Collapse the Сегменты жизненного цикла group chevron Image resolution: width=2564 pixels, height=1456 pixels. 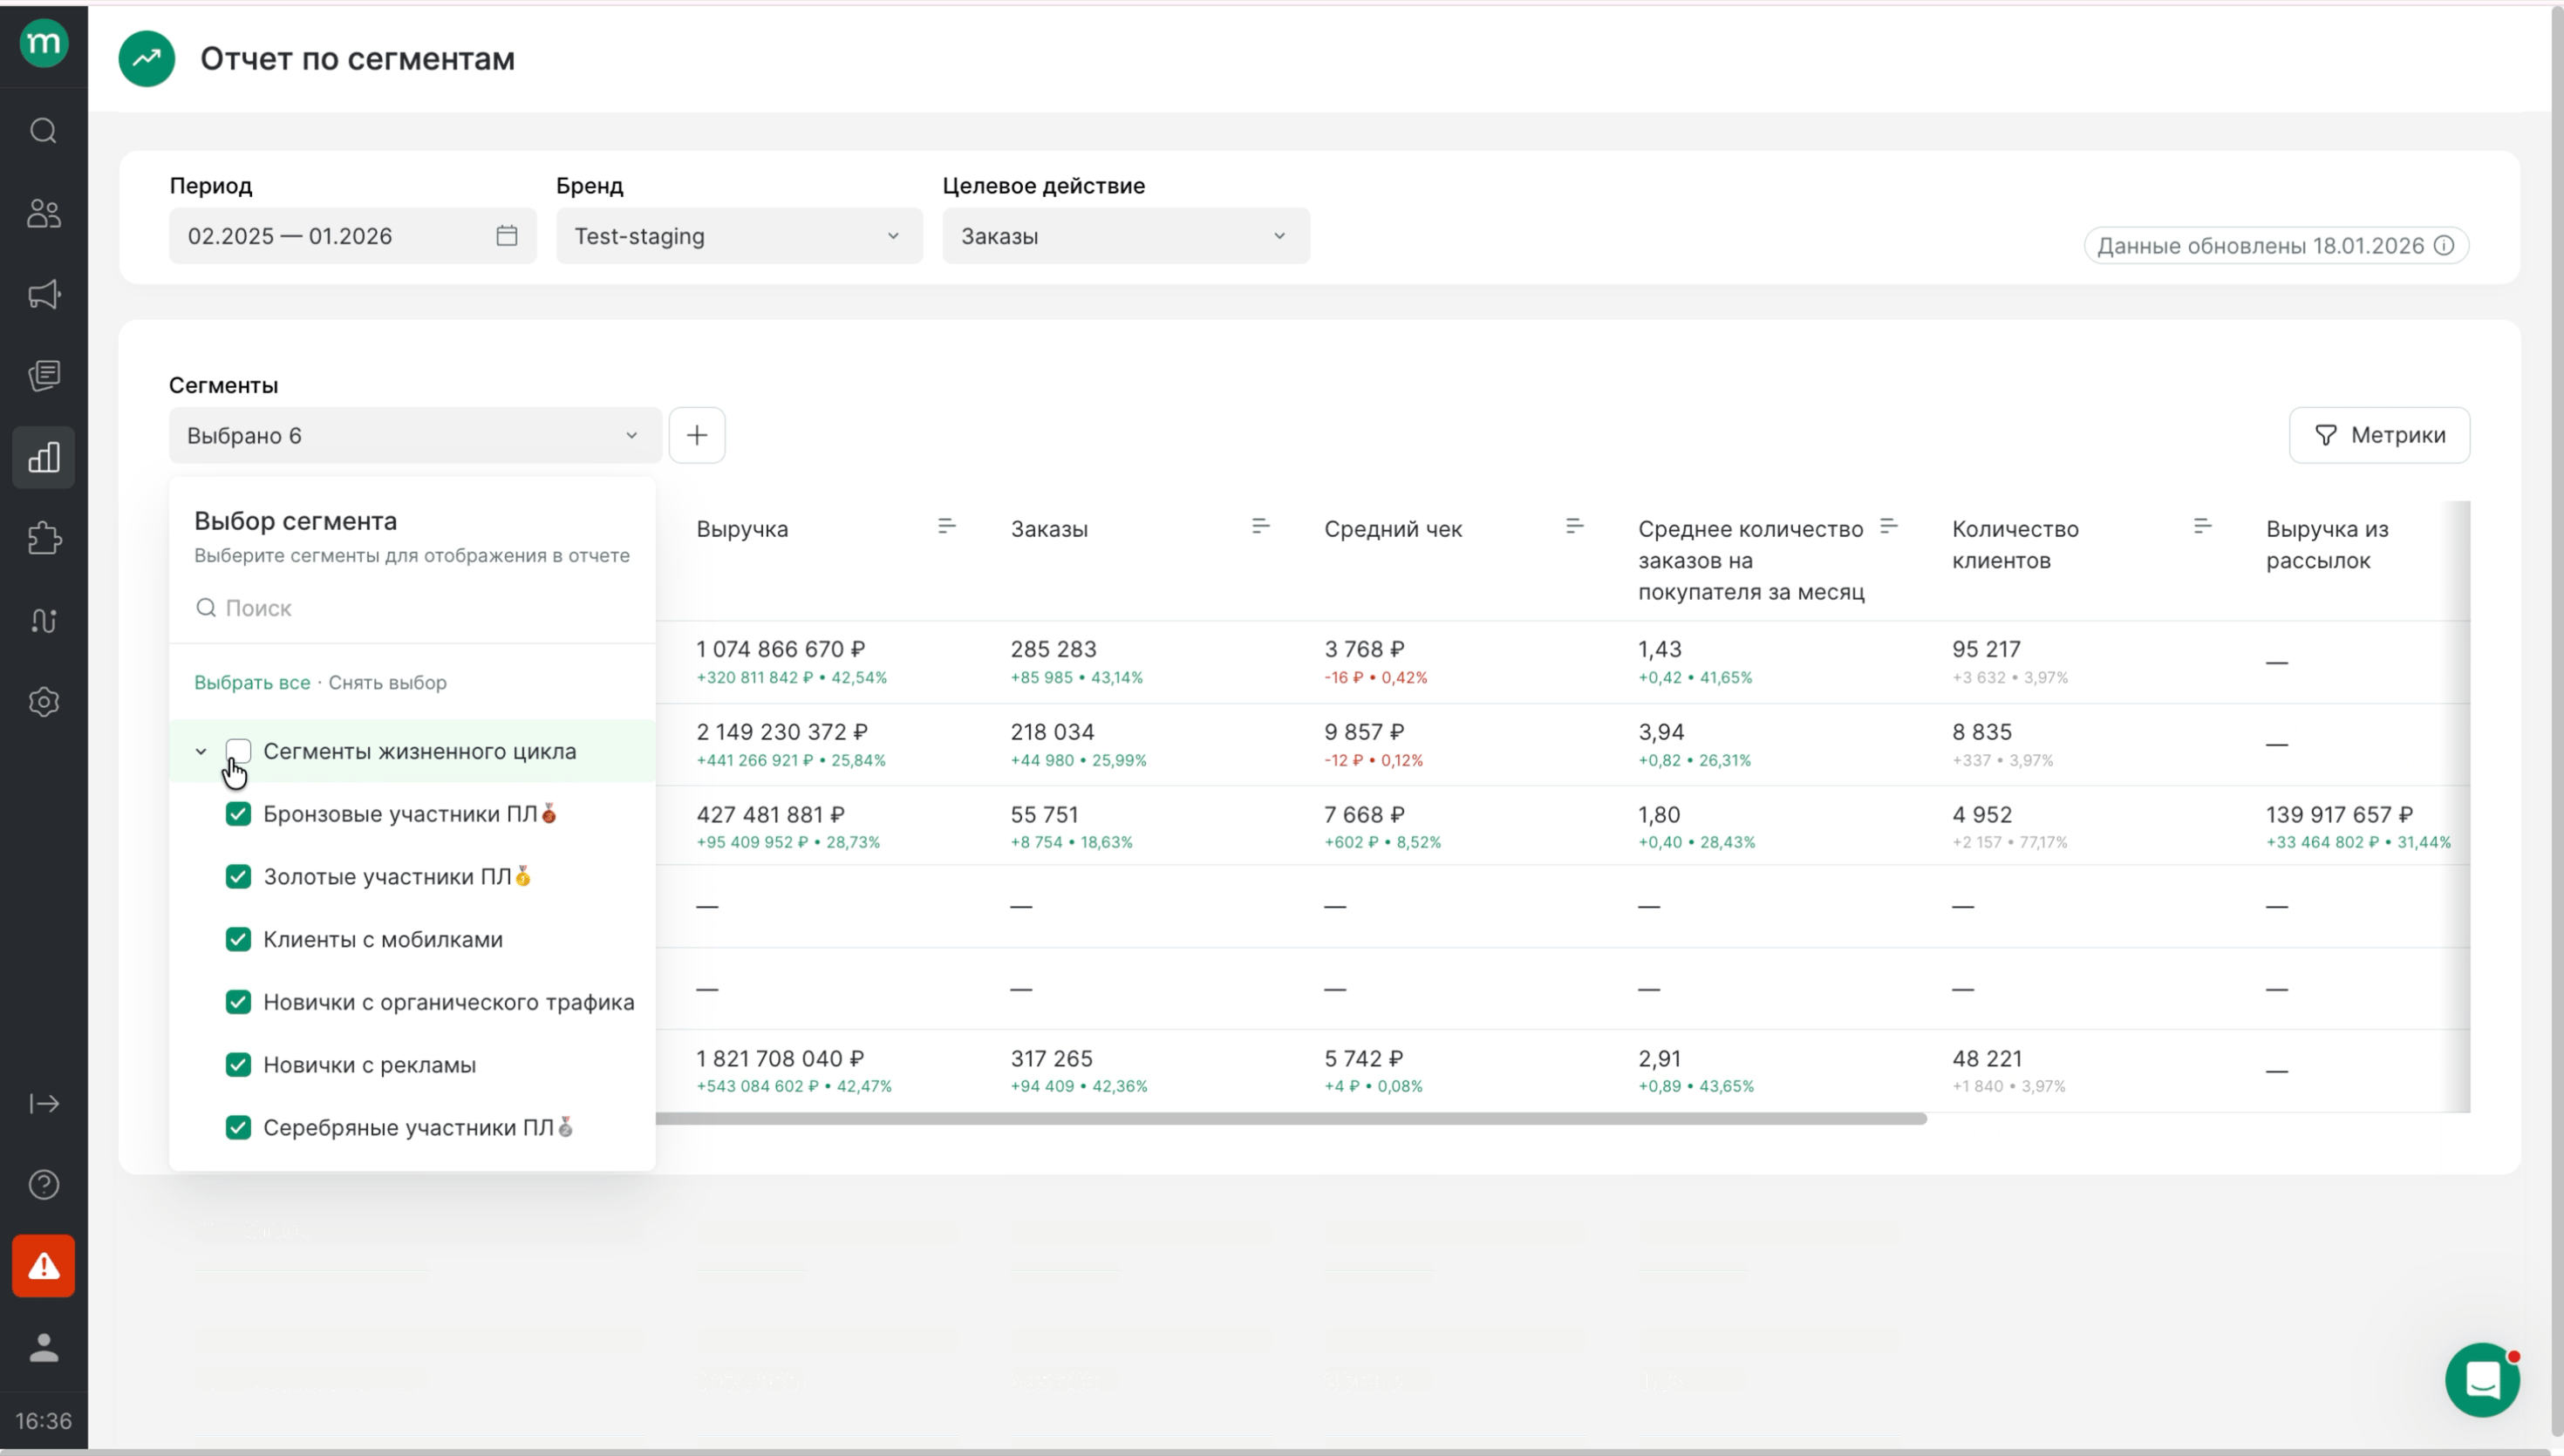coord(201,752)
